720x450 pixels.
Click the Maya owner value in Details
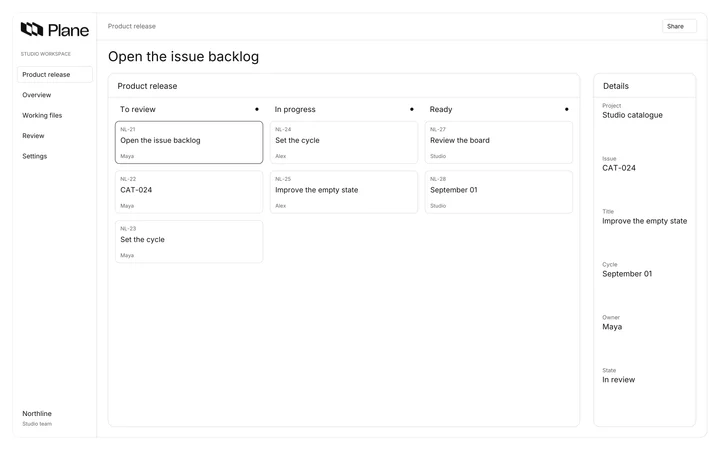(612, 327)
